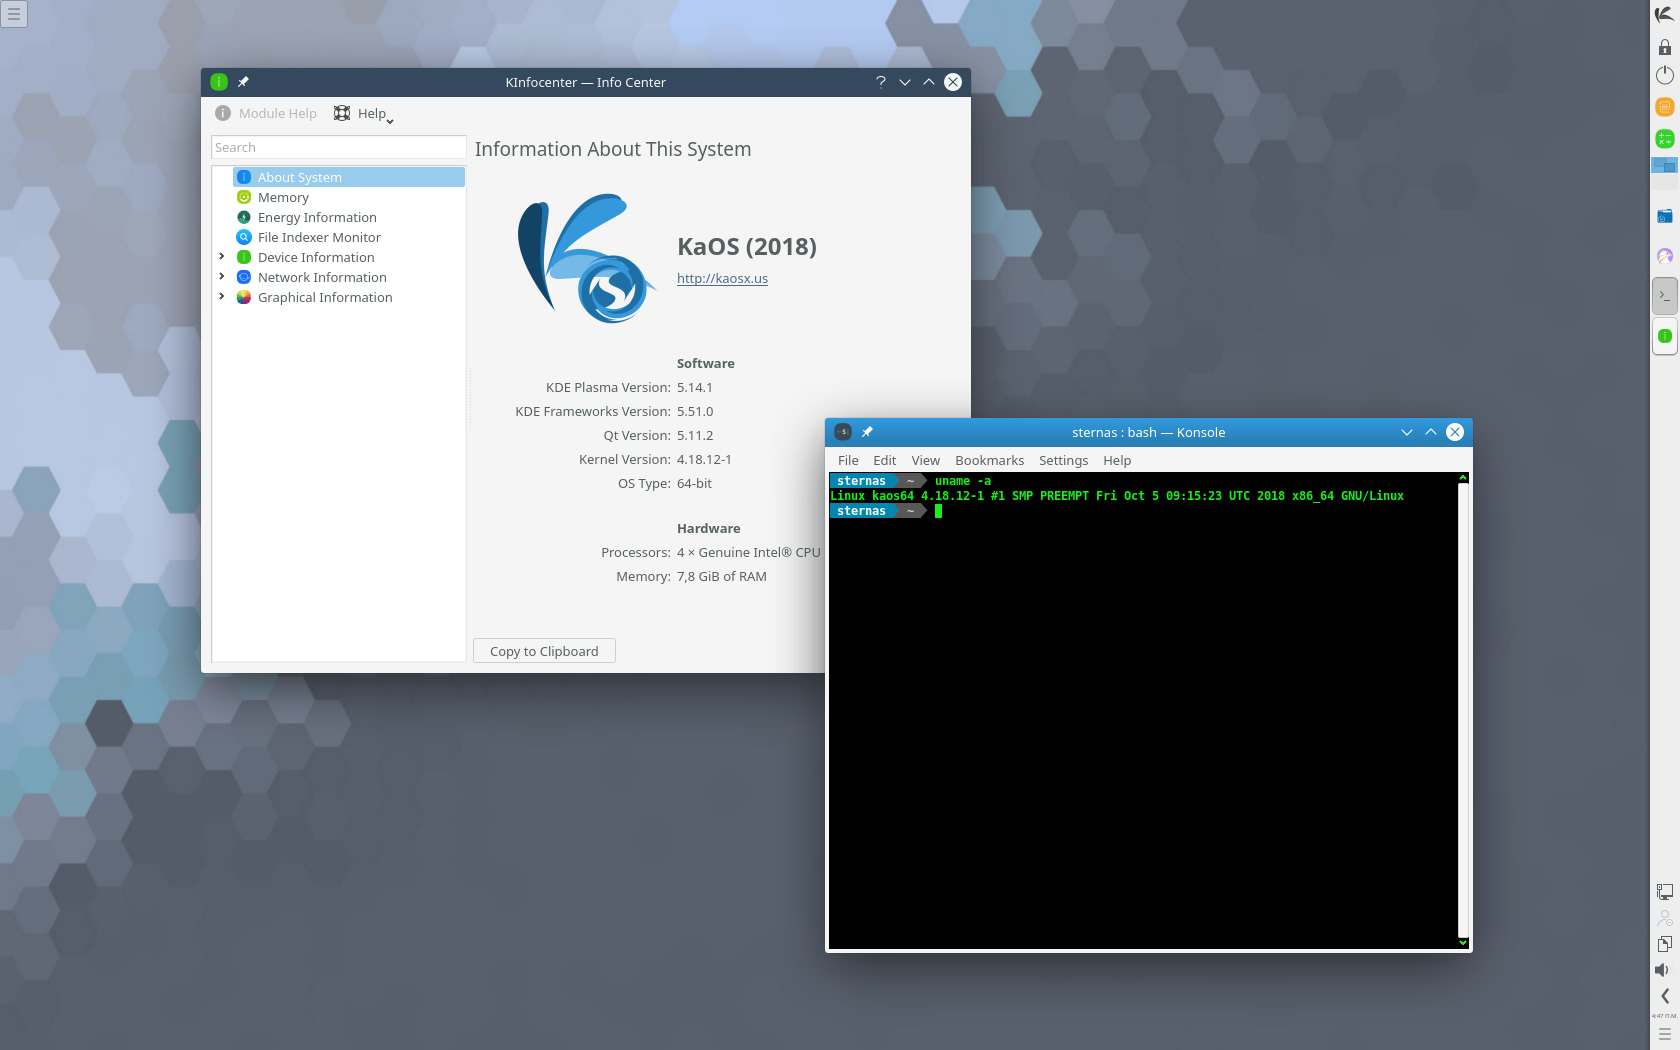This screenshot has height=1050, width=1680.
Task: Select Memory in the sidebar
Action: (349, 197)
